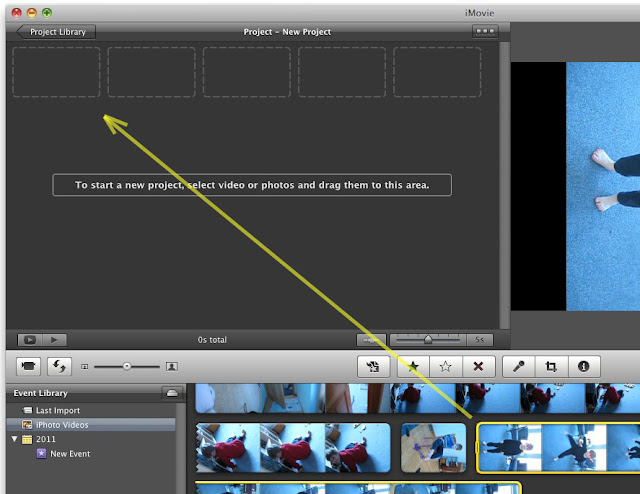Swap Events and Projects panes

[x=60, y=366]
